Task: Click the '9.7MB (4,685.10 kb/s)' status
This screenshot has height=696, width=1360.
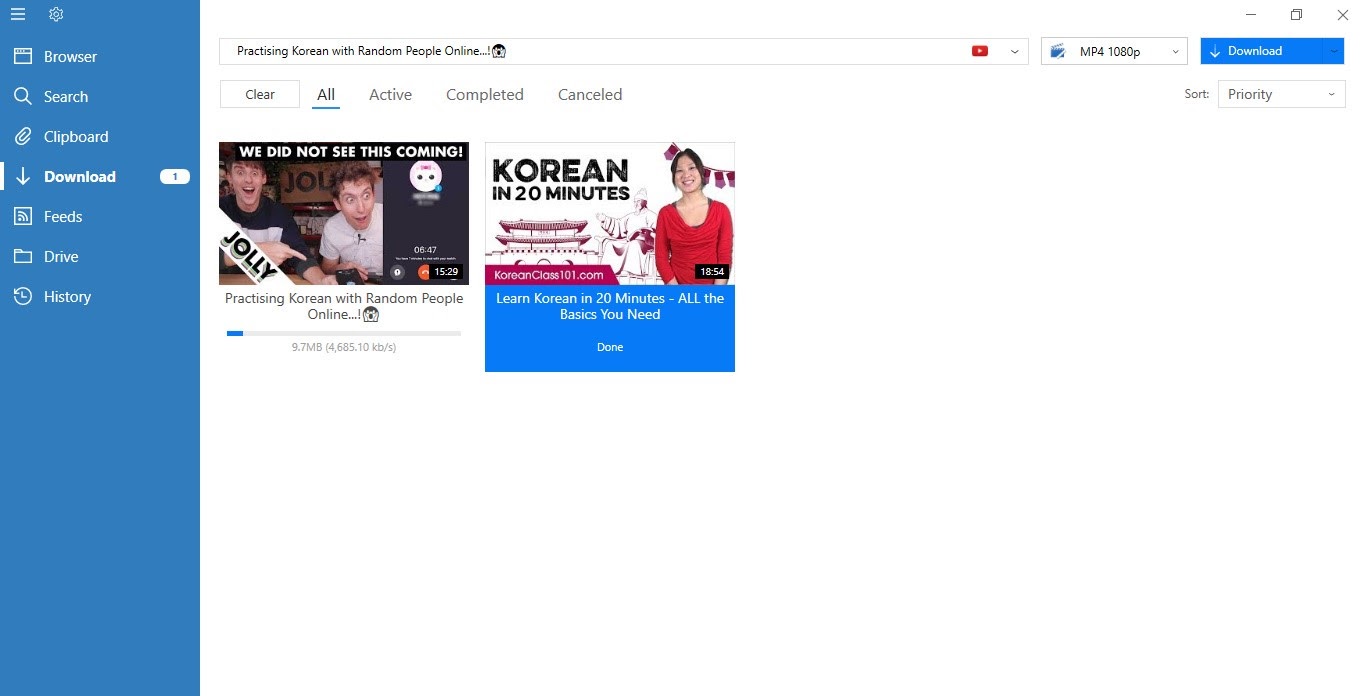Action: click(344, 347)
